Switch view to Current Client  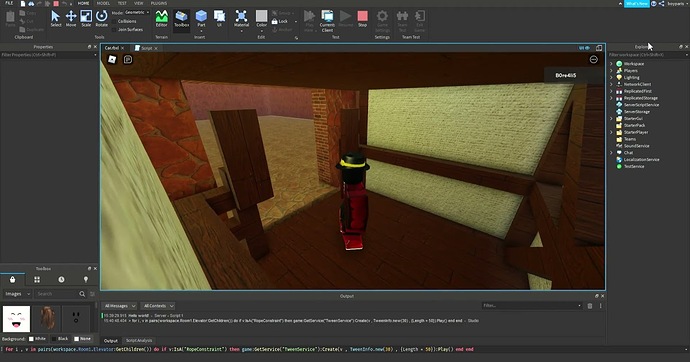[x=327, y=21]
